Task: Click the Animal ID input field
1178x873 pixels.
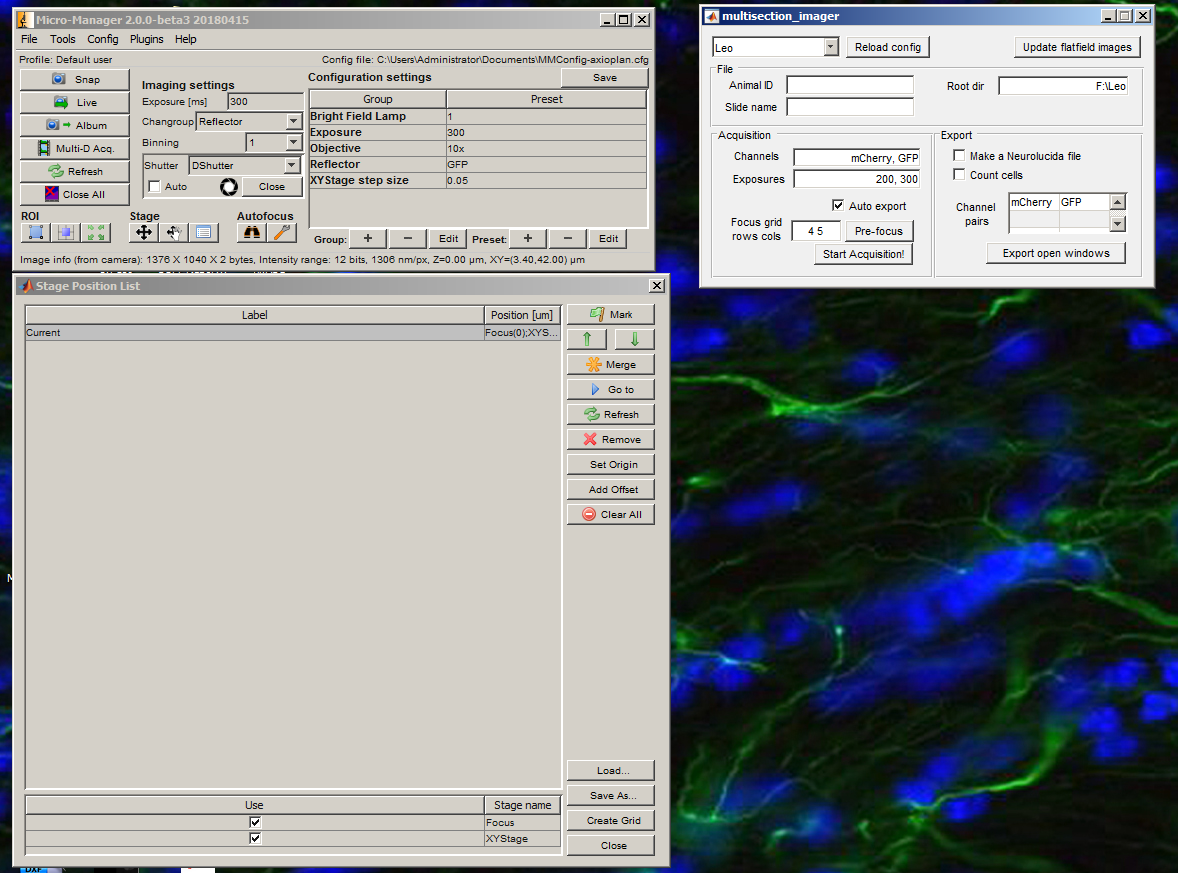Action: (850, 85)
